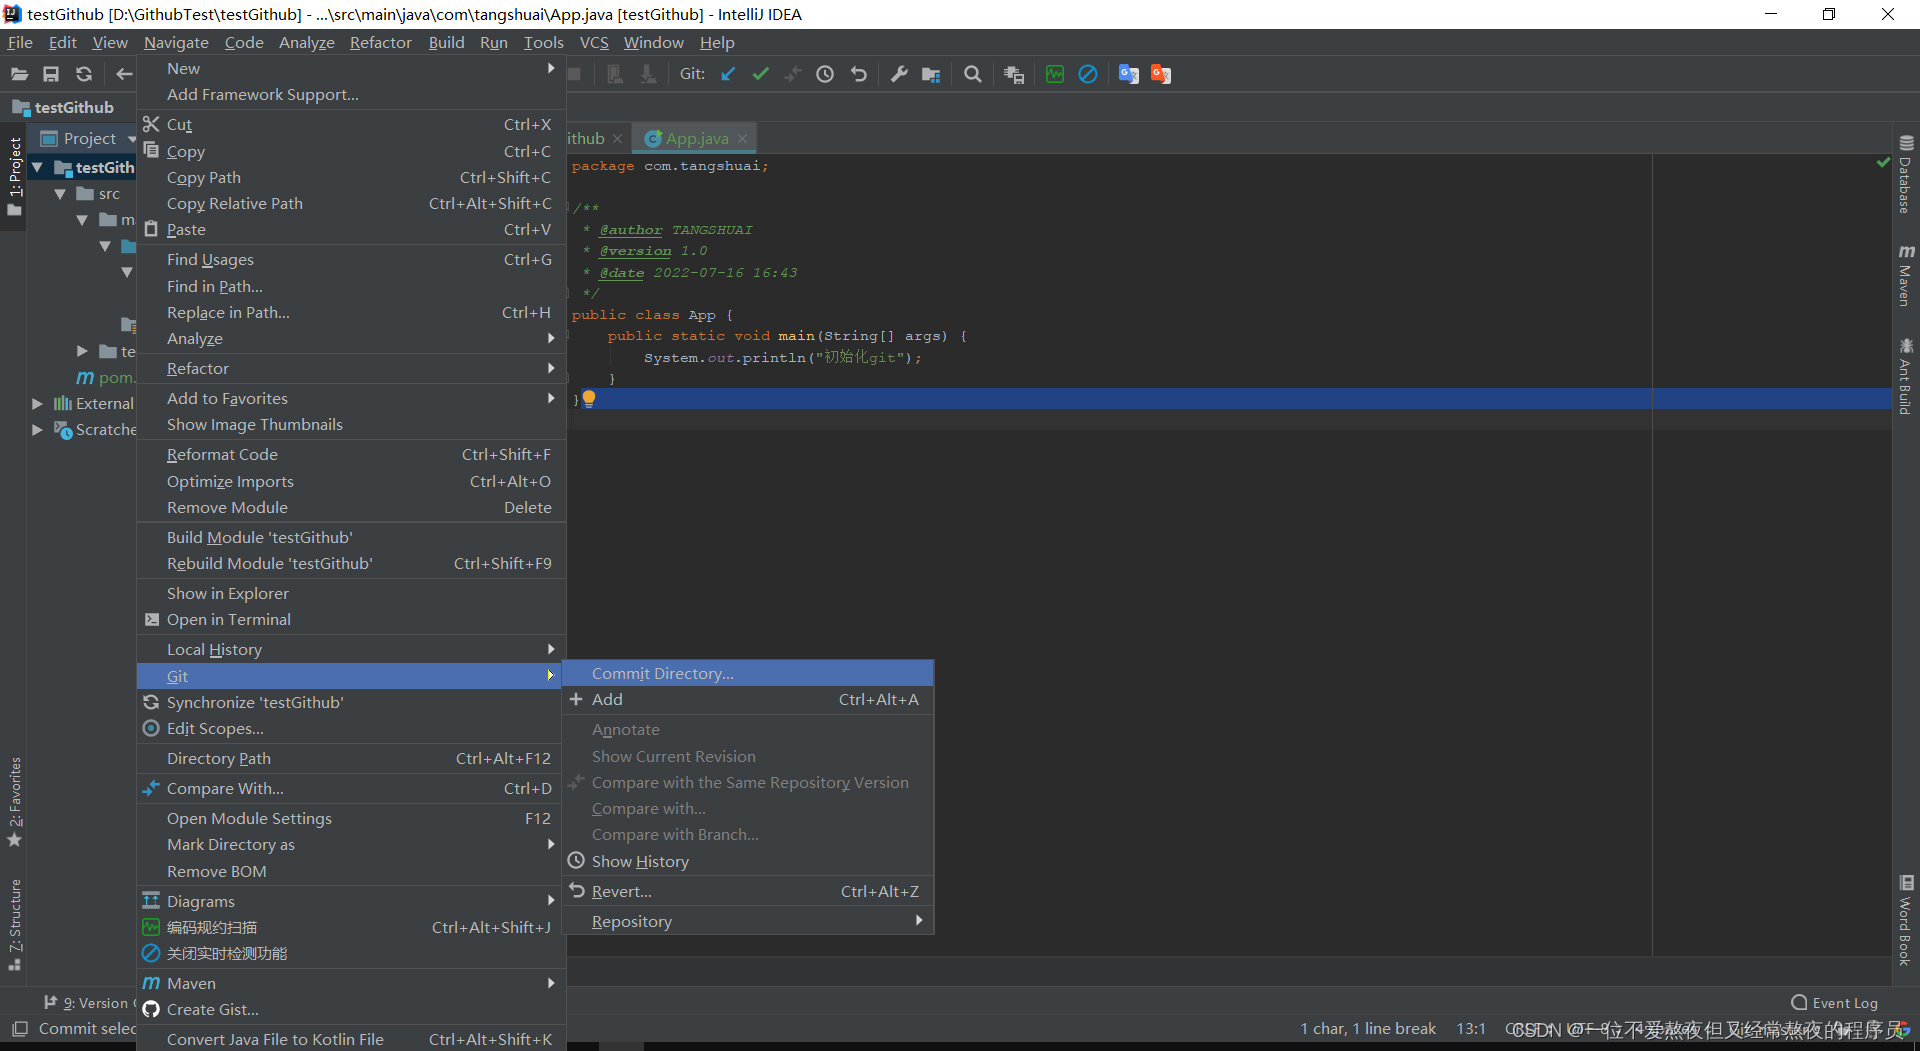Viewport: 1920px width, 1051px height.
Task: Select Convert Java File to Kotlin File
Action: coord(351,1040)
